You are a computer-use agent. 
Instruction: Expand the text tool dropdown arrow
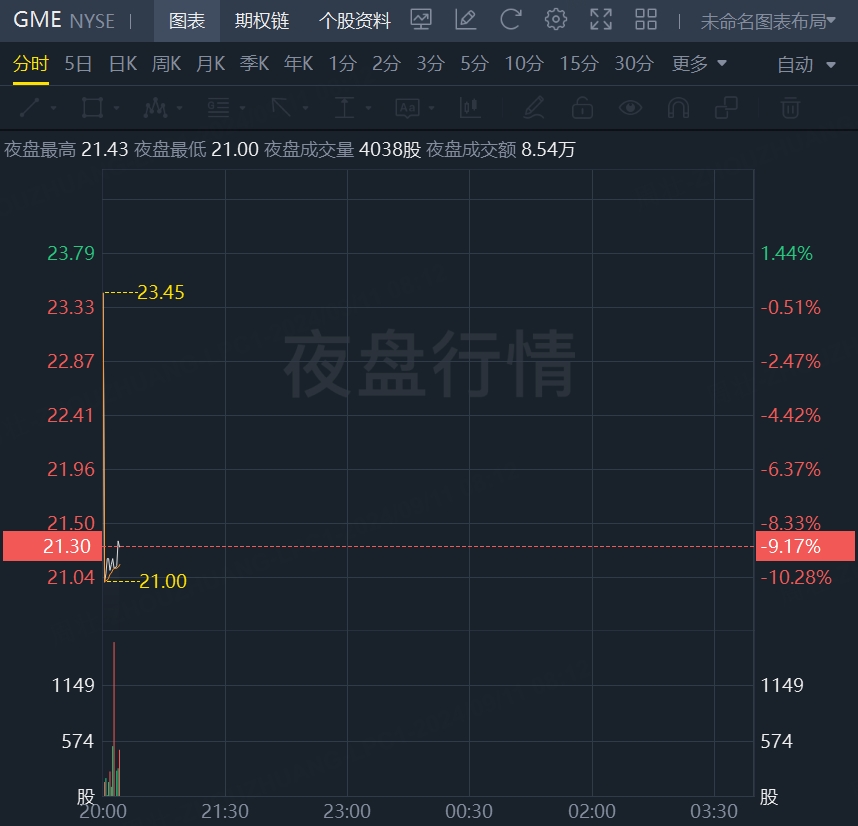point(432,108)
